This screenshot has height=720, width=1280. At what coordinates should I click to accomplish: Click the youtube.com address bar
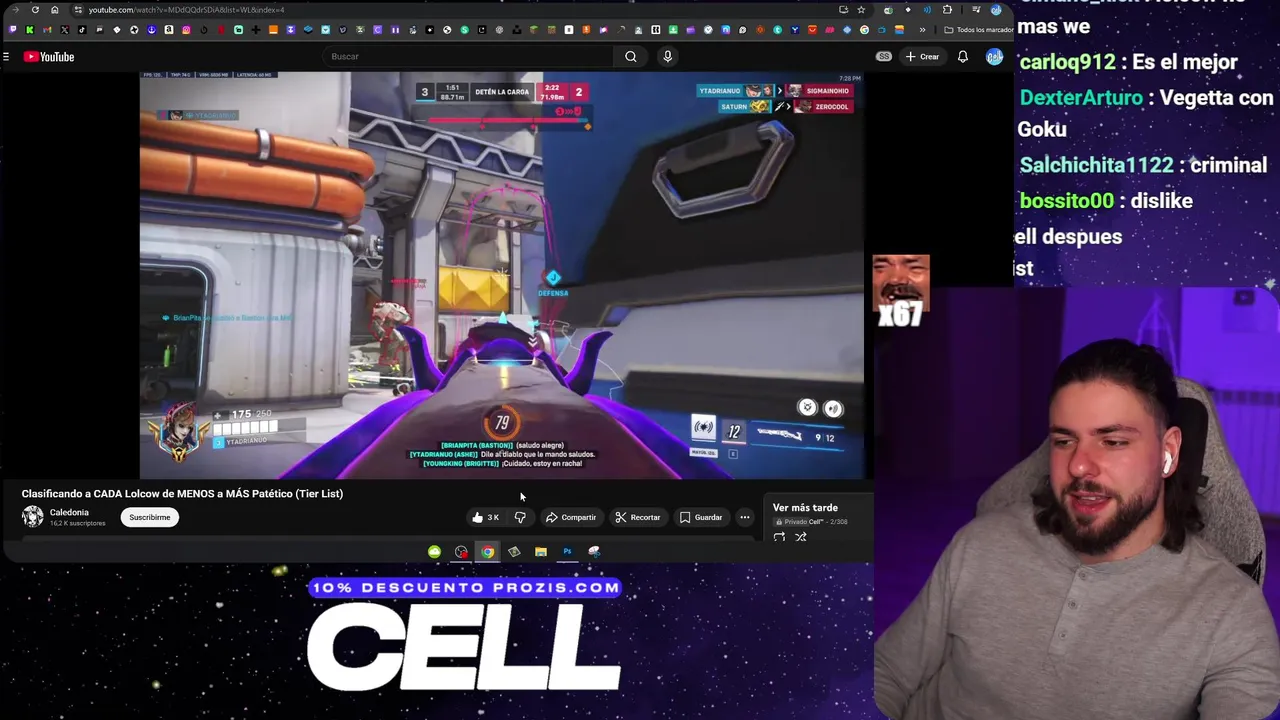450,10
